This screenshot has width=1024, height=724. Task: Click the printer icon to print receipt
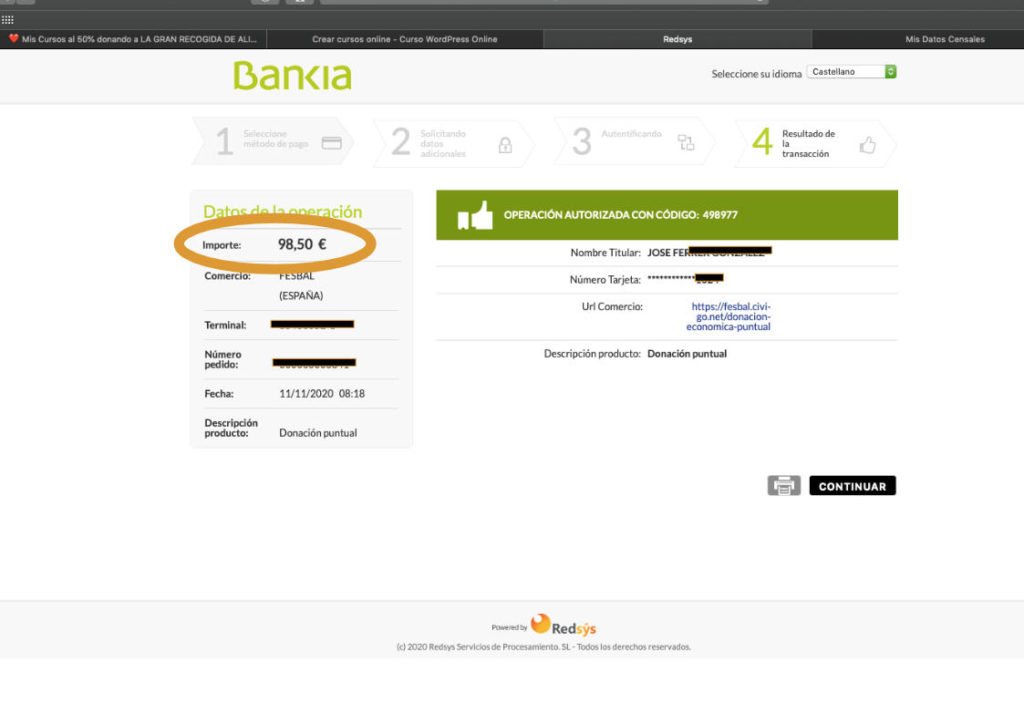tap(784, 486)
